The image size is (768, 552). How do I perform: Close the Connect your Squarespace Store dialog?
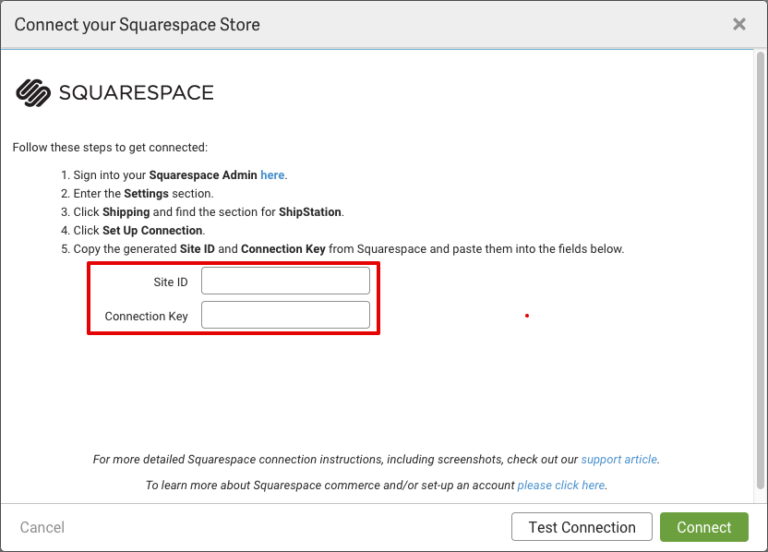[739, 24]
